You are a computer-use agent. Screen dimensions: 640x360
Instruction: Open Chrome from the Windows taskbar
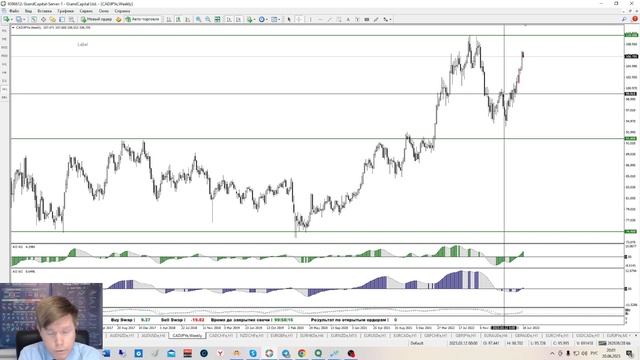point(302,353)
